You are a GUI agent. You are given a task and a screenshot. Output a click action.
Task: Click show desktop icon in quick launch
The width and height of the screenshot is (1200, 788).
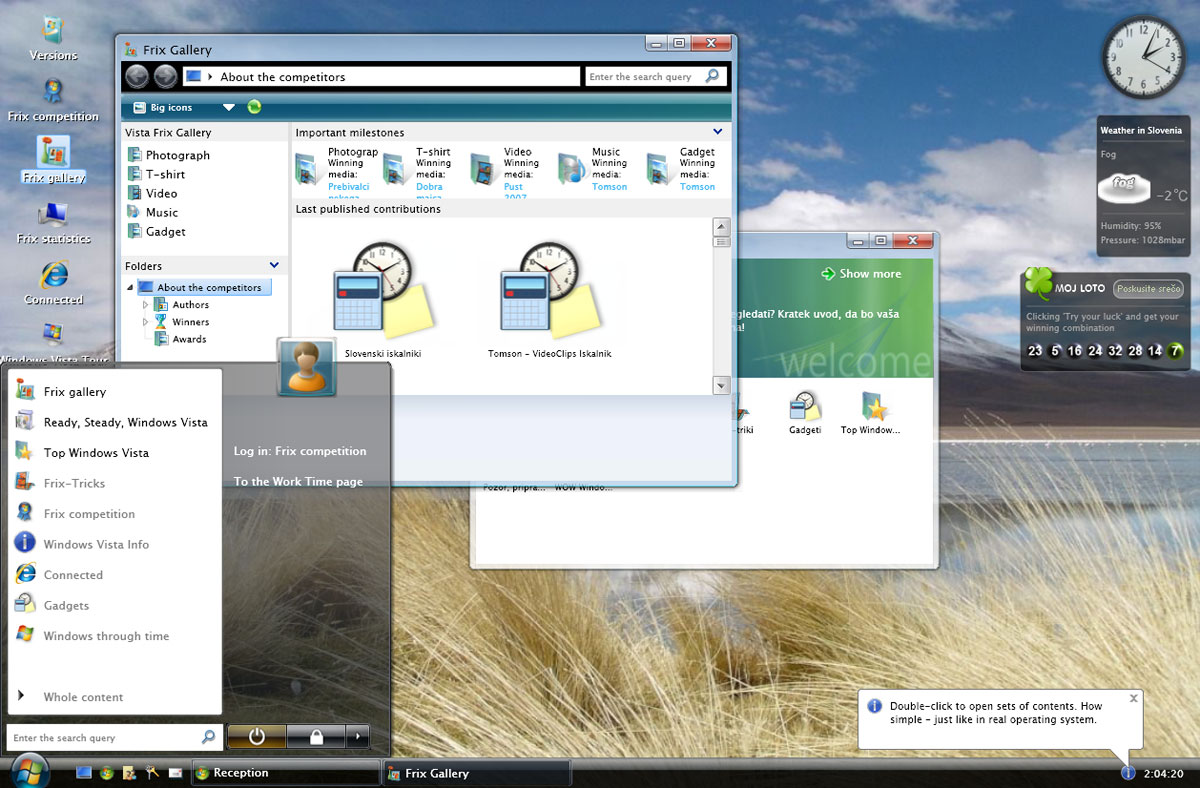click(84, 773)
